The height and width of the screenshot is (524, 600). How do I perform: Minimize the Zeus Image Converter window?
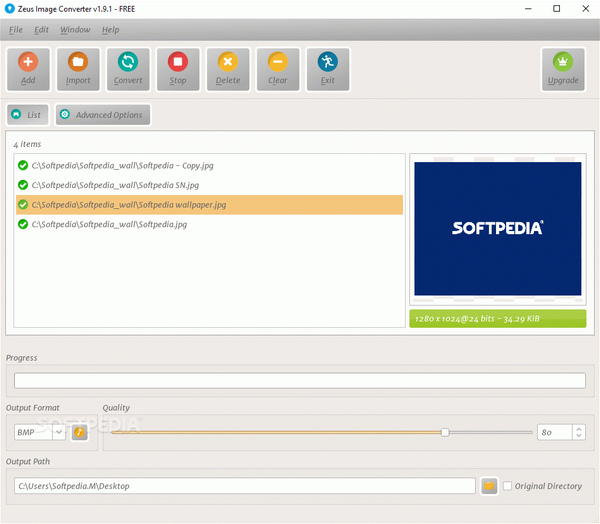(528, 8)
